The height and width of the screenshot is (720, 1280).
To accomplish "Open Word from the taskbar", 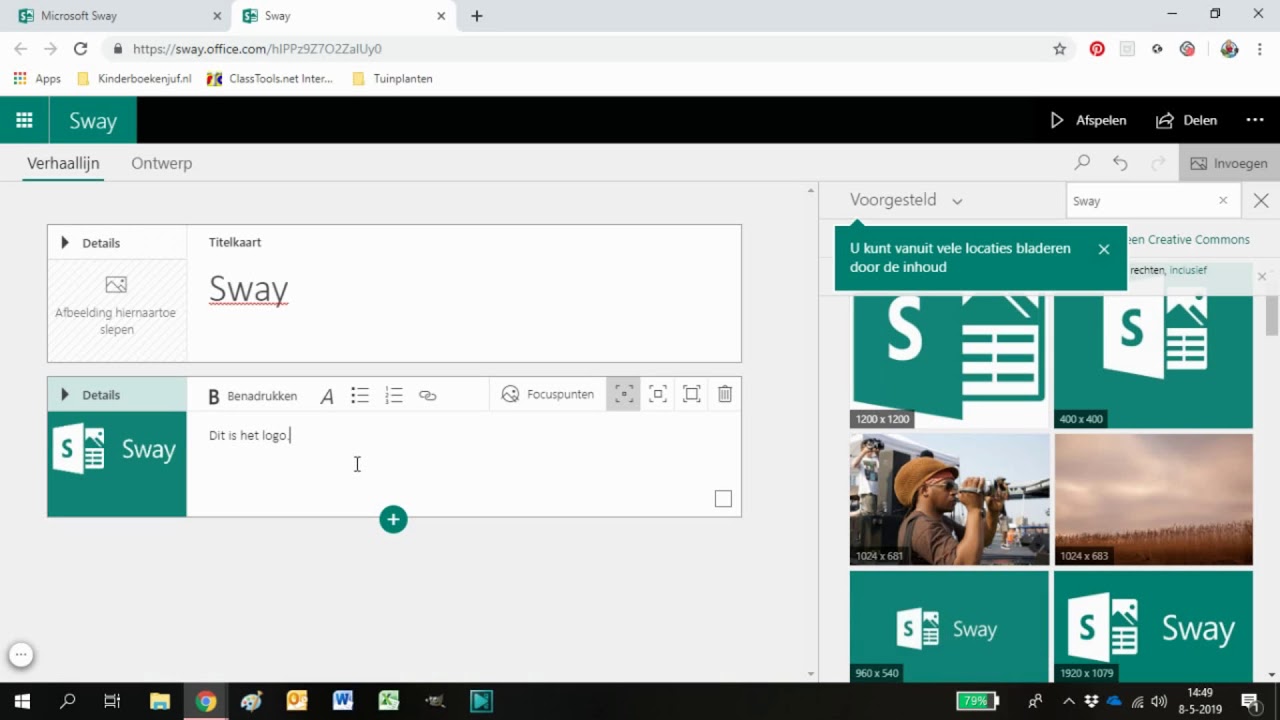I will pos(343,701).
